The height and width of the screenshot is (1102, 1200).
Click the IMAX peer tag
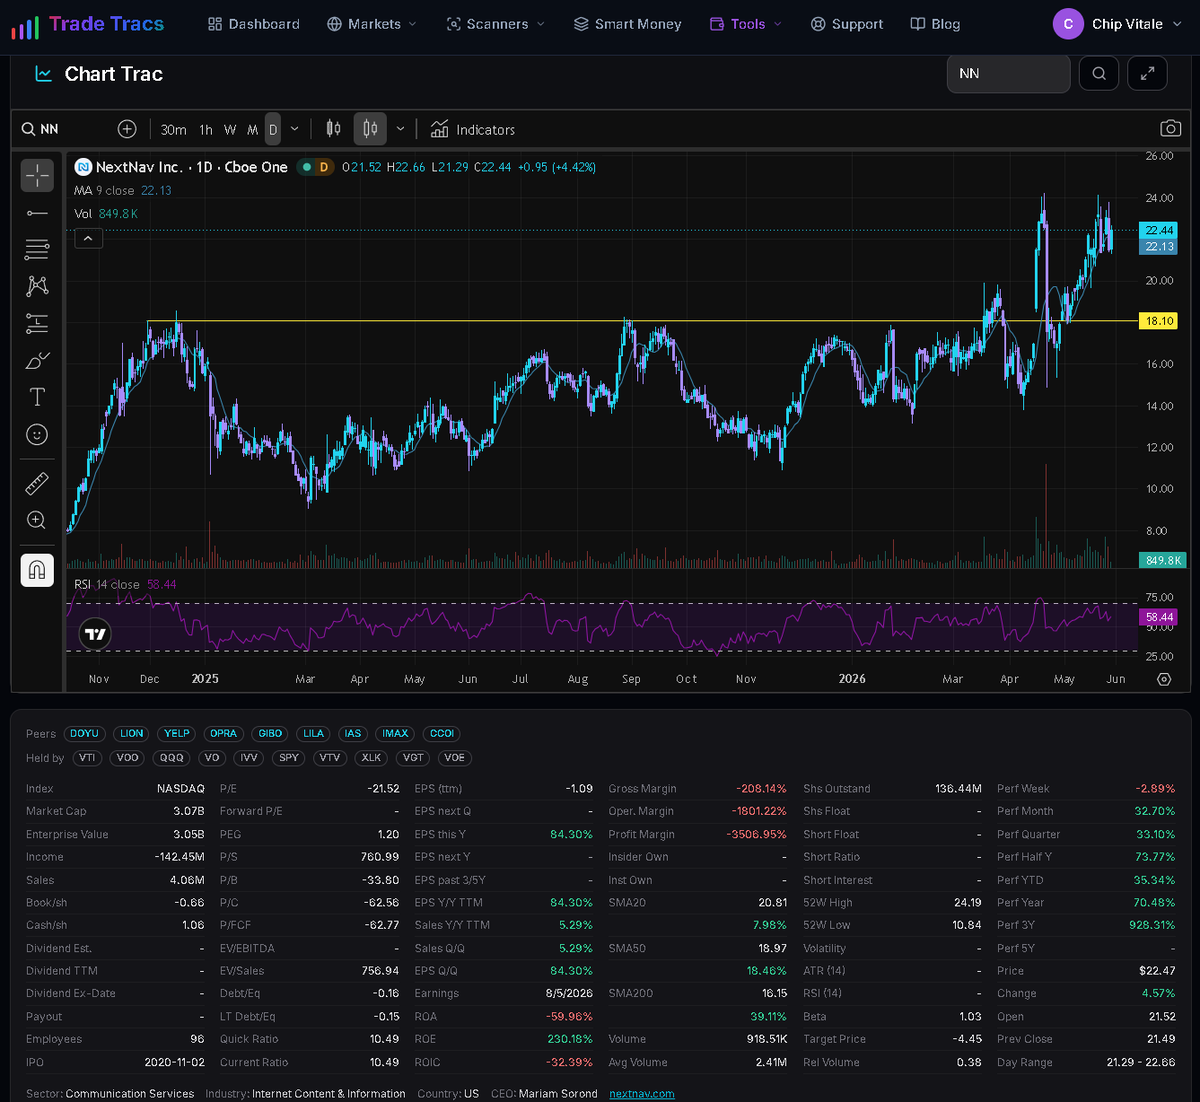click(395, 733)
